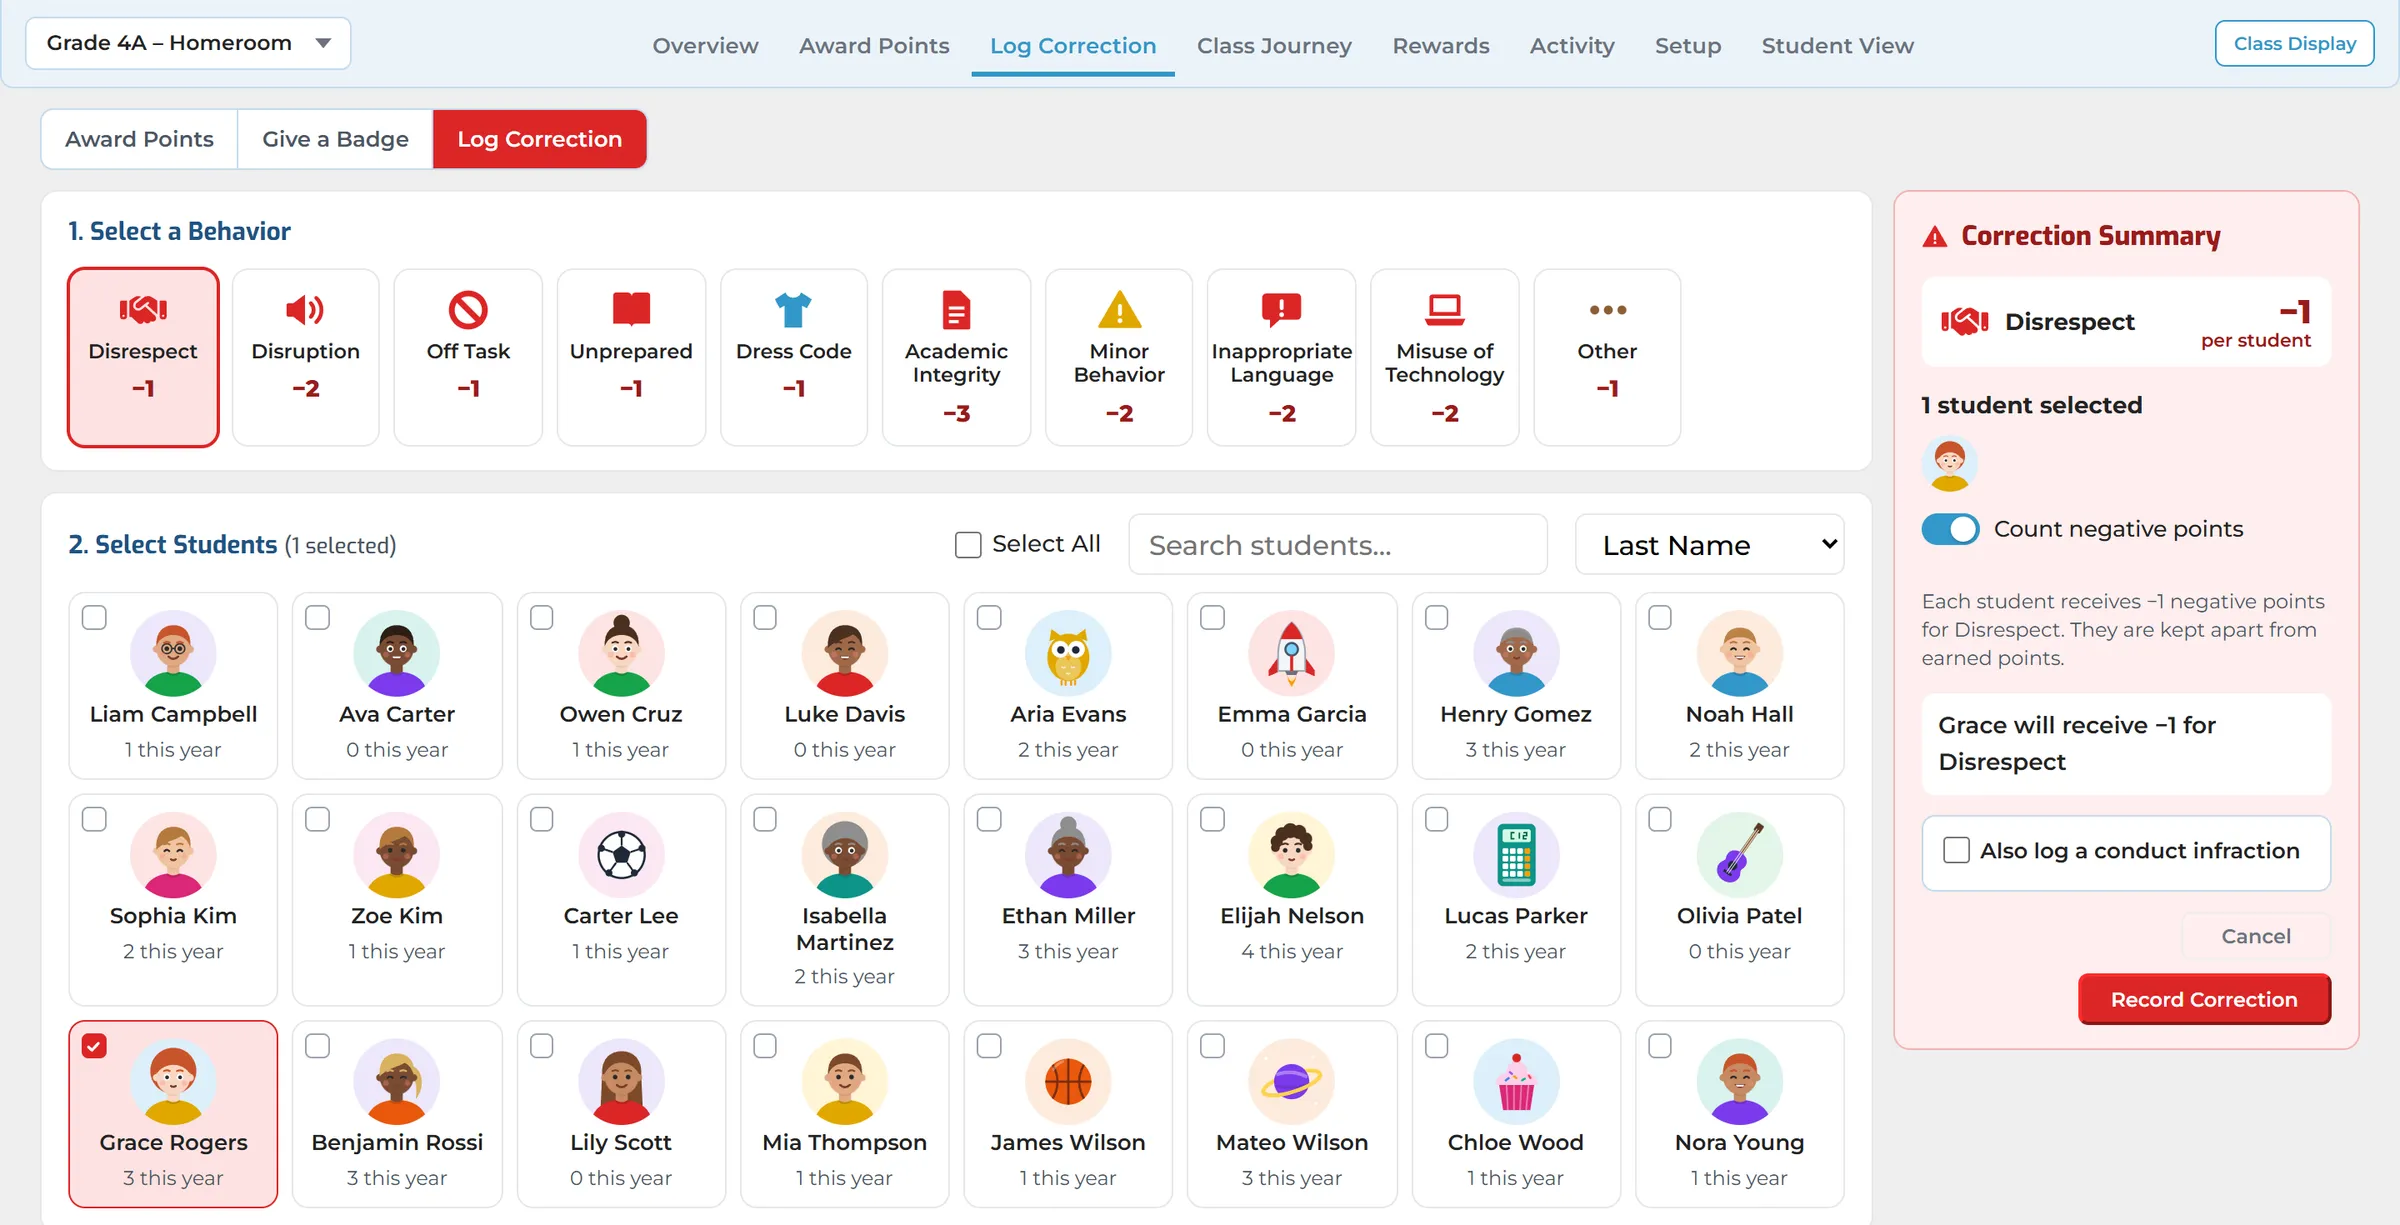
Task: Choose the Off Task prohibited icon
Action: click(x=468, y=310)
